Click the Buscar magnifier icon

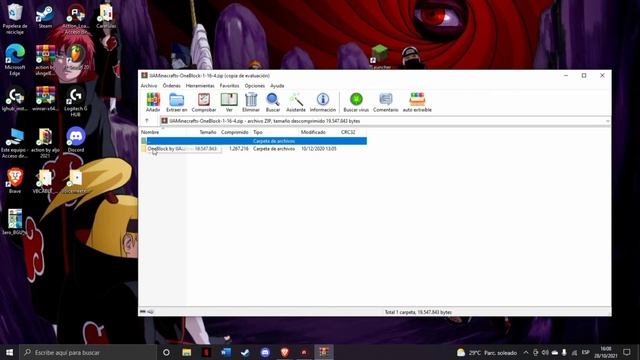[273, 102]
